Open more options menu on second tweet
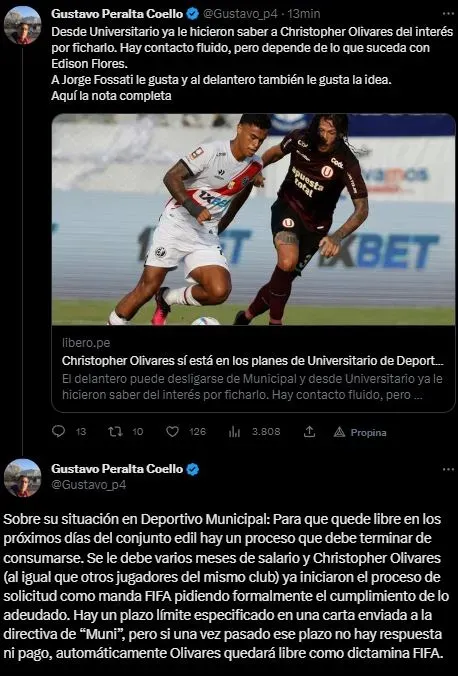This screenshot has height=676, width=458. coord(448,469)
